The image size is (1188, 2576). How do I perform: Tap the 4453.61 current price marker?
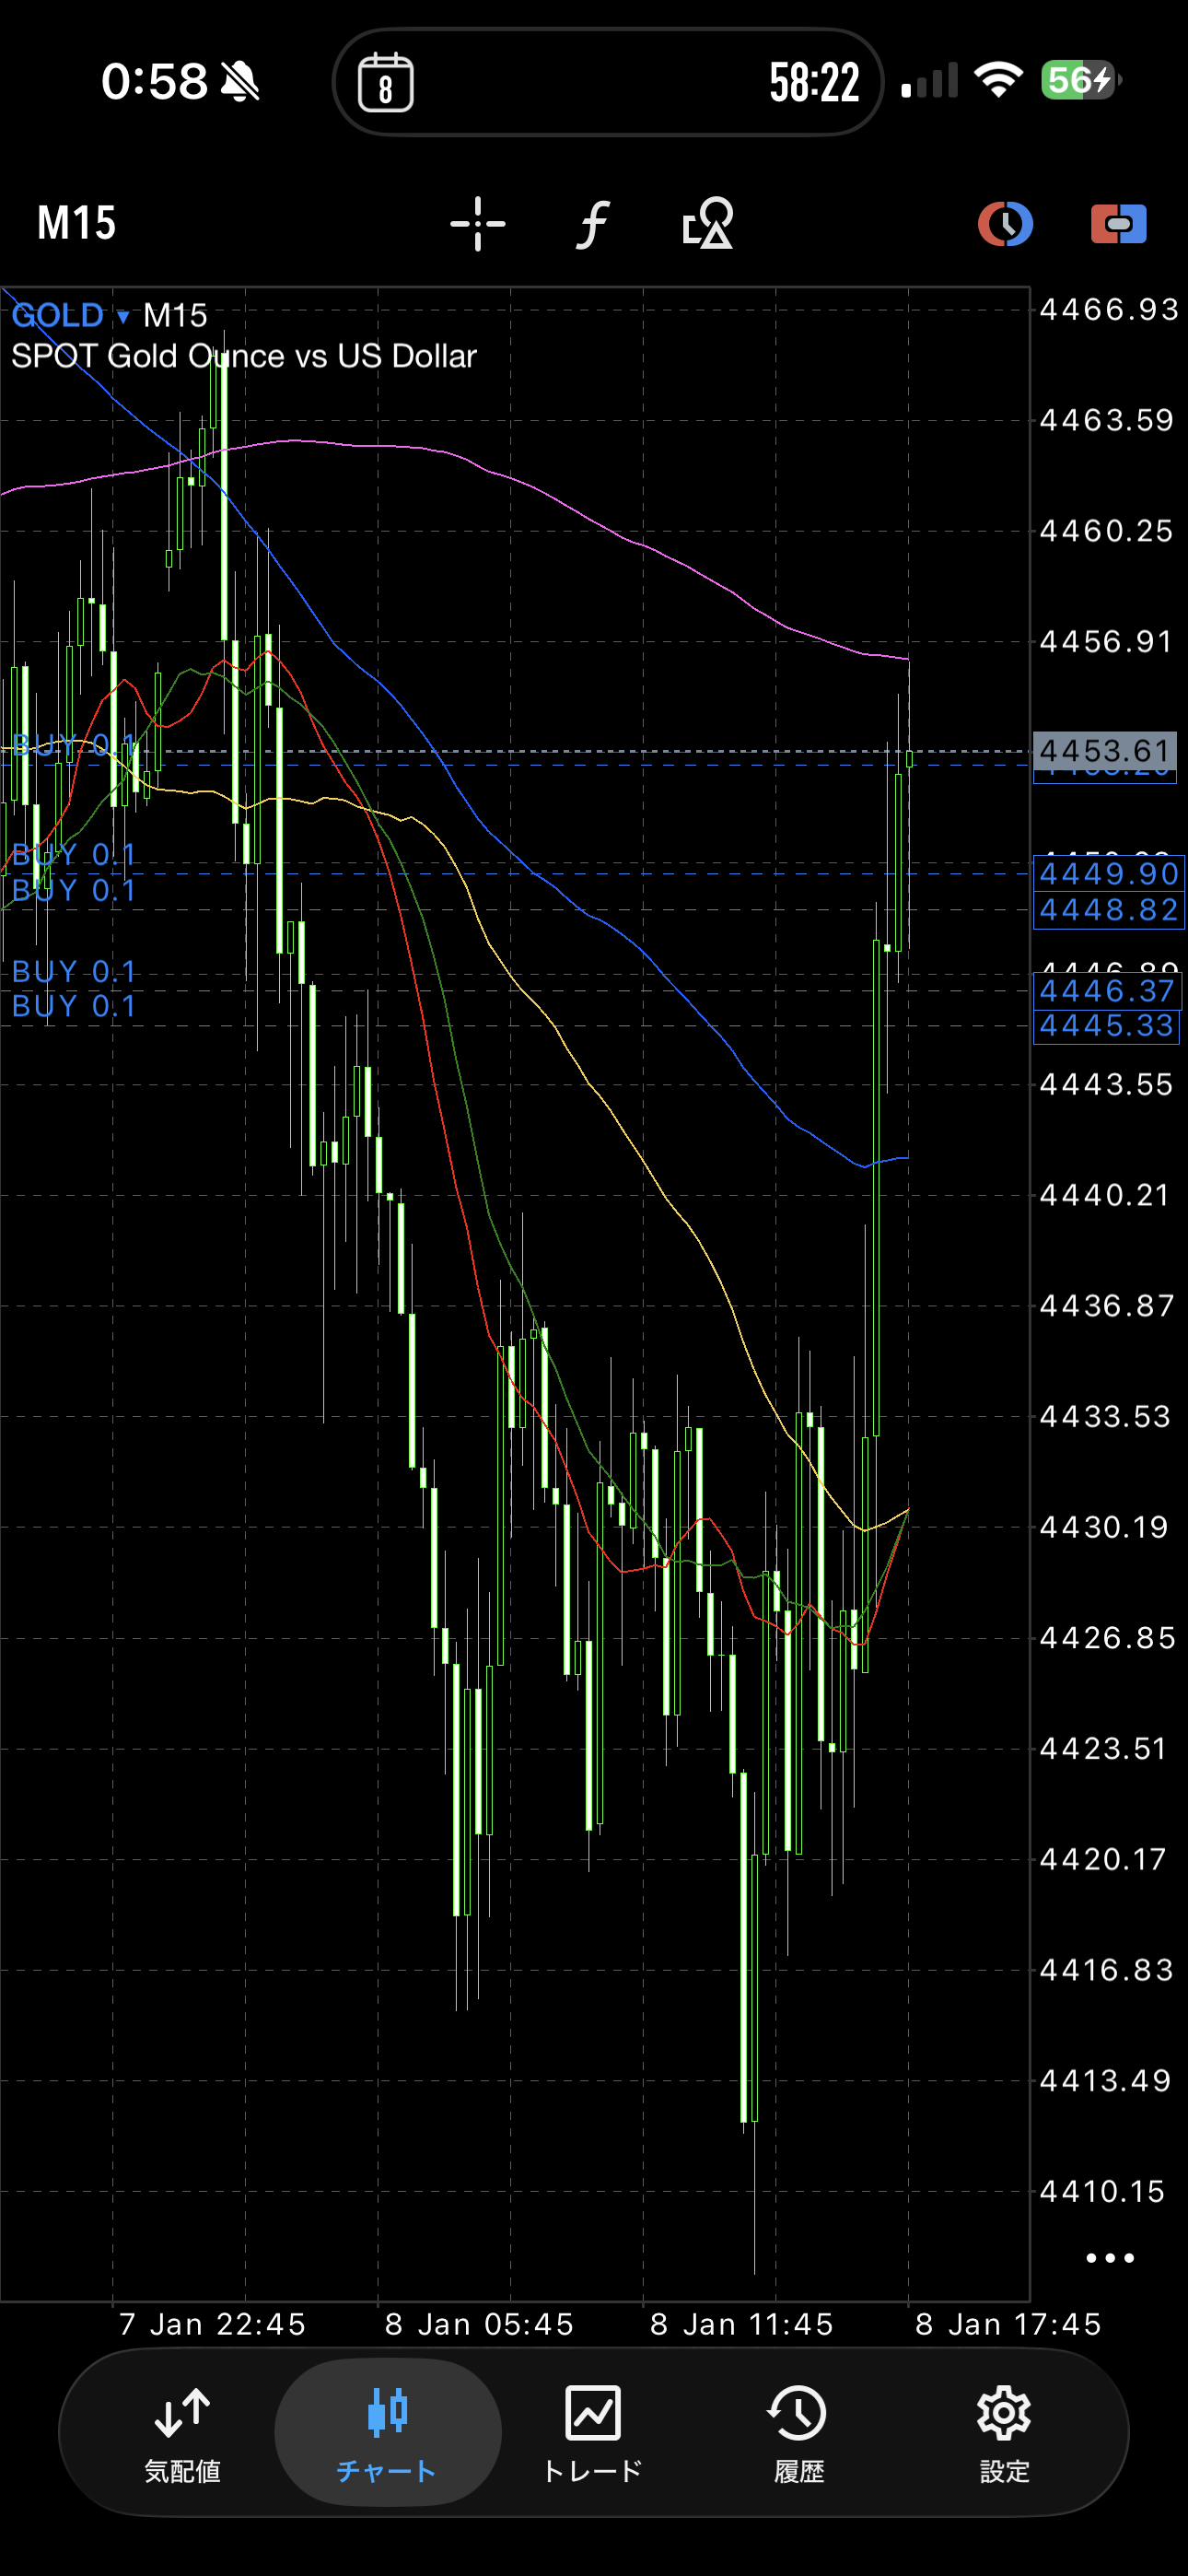pos(1104,750)
